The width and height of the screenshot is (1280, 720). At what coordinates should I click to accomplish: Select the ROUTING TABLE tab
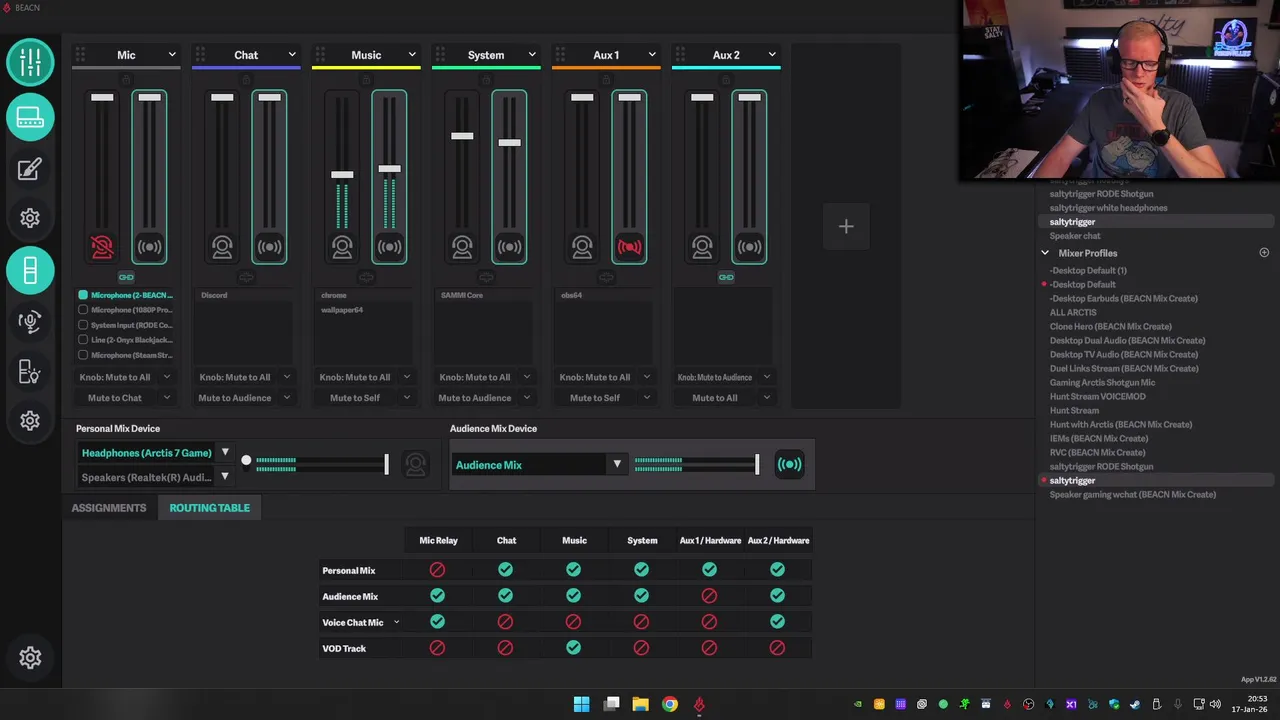(x=210, y=508)
